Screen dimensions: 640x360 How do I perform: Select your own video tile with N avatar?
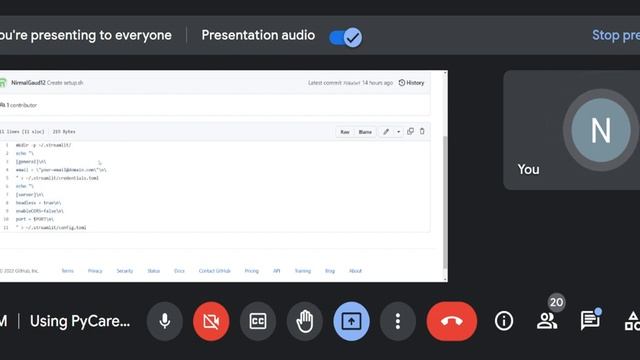(571, 130)
